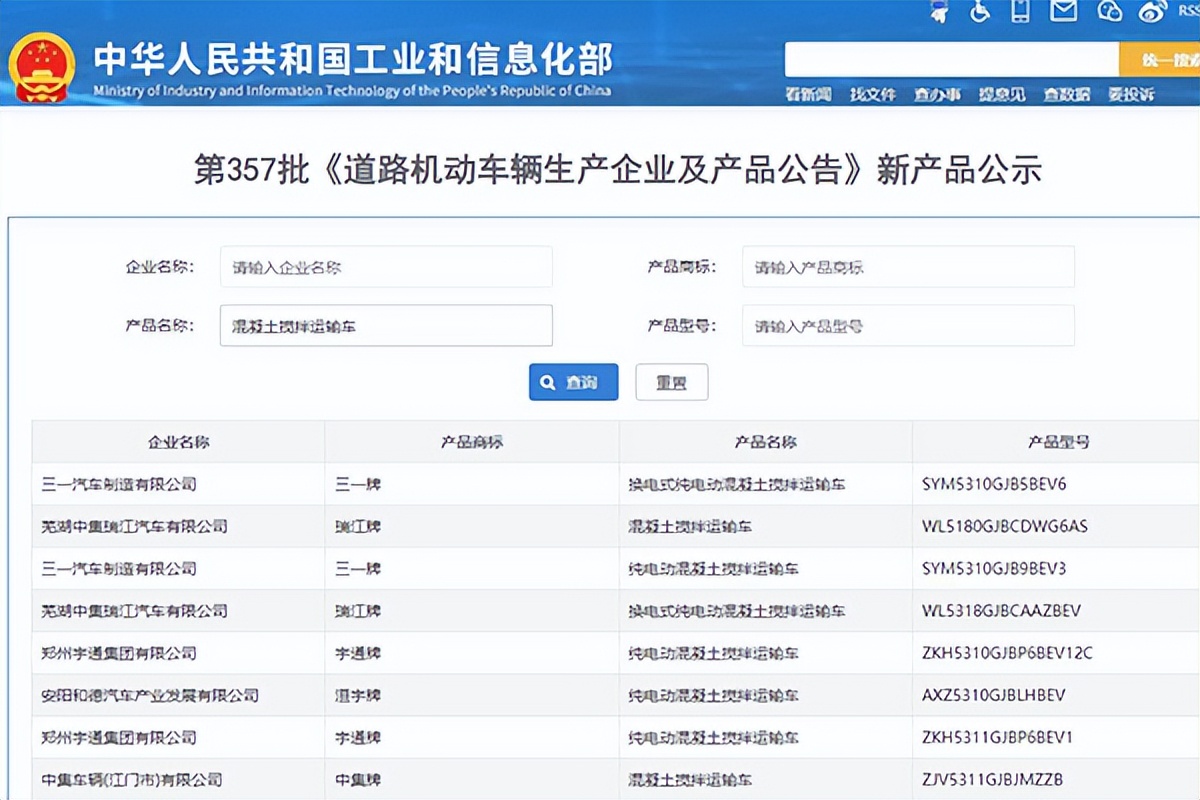Open the email contact icon
The width and height of the screenshot is (1200, 800).
coord(1062,13)
